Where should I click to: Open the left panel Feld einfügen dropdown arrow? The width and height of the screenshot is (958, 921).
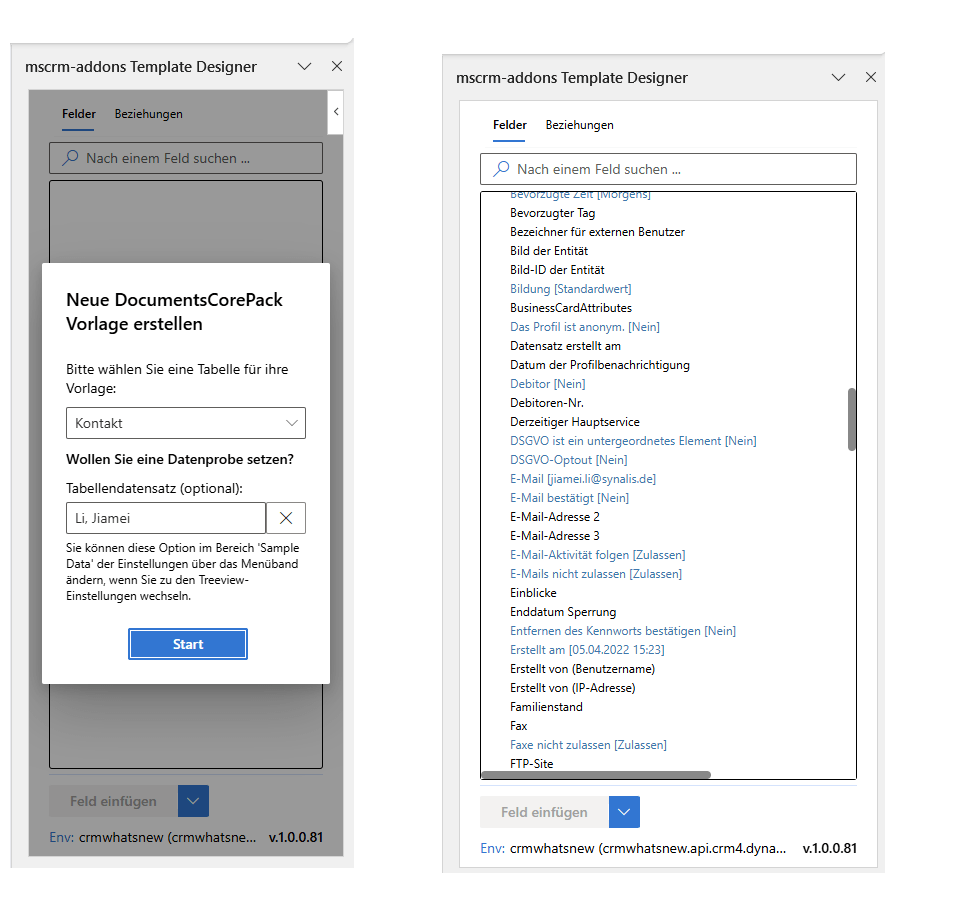click(193, 801)
